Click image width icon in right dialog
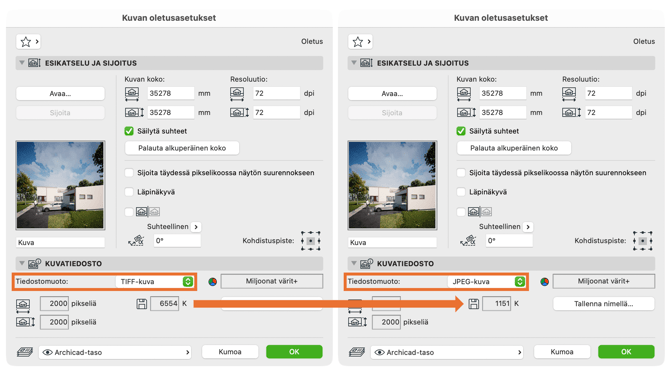 coord(464,94)
